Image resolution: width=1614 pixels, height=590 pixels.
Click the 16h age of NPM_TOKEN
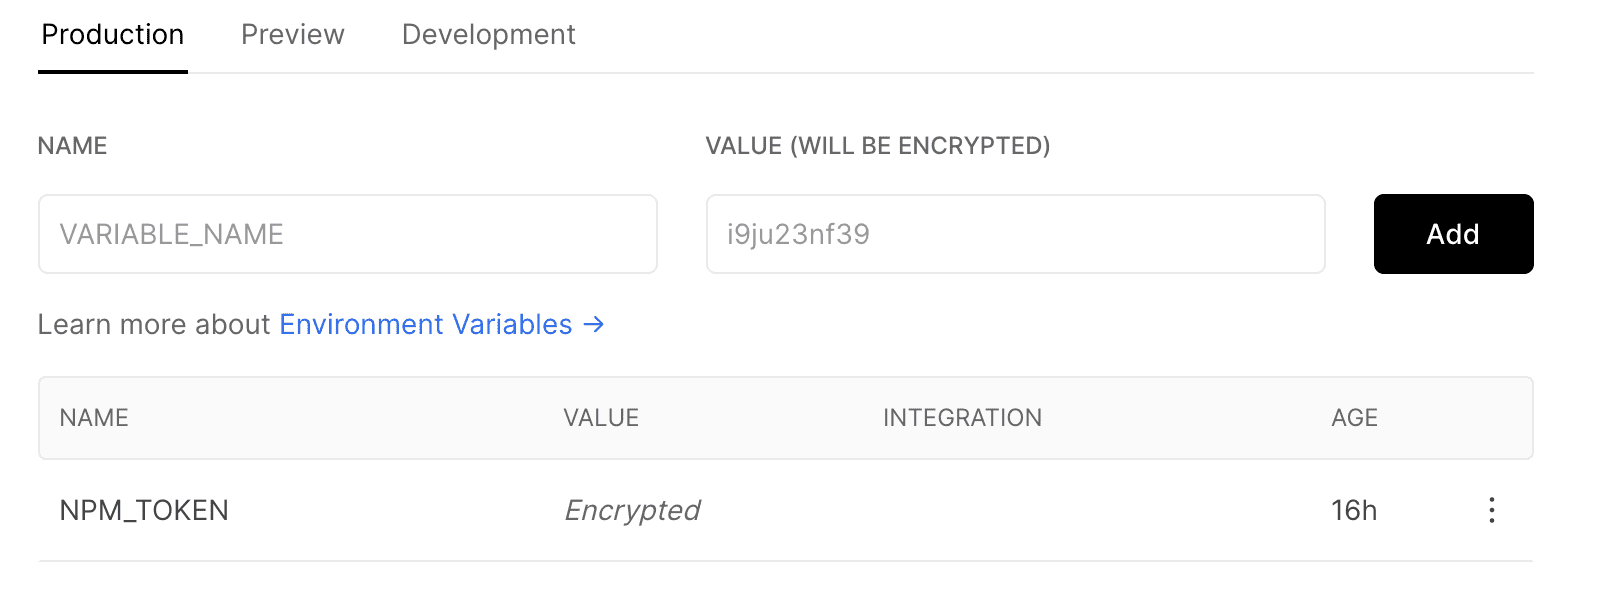(1354, 511)
